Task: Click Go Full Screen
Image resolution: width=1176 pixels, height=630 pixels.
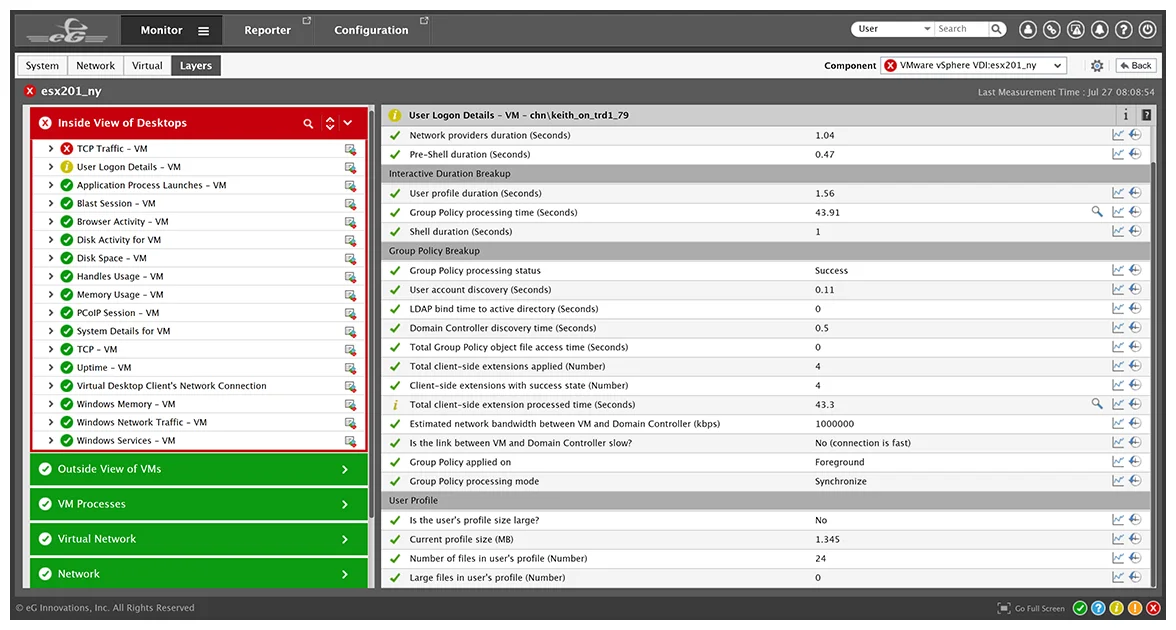Action: click(1031, 608)
